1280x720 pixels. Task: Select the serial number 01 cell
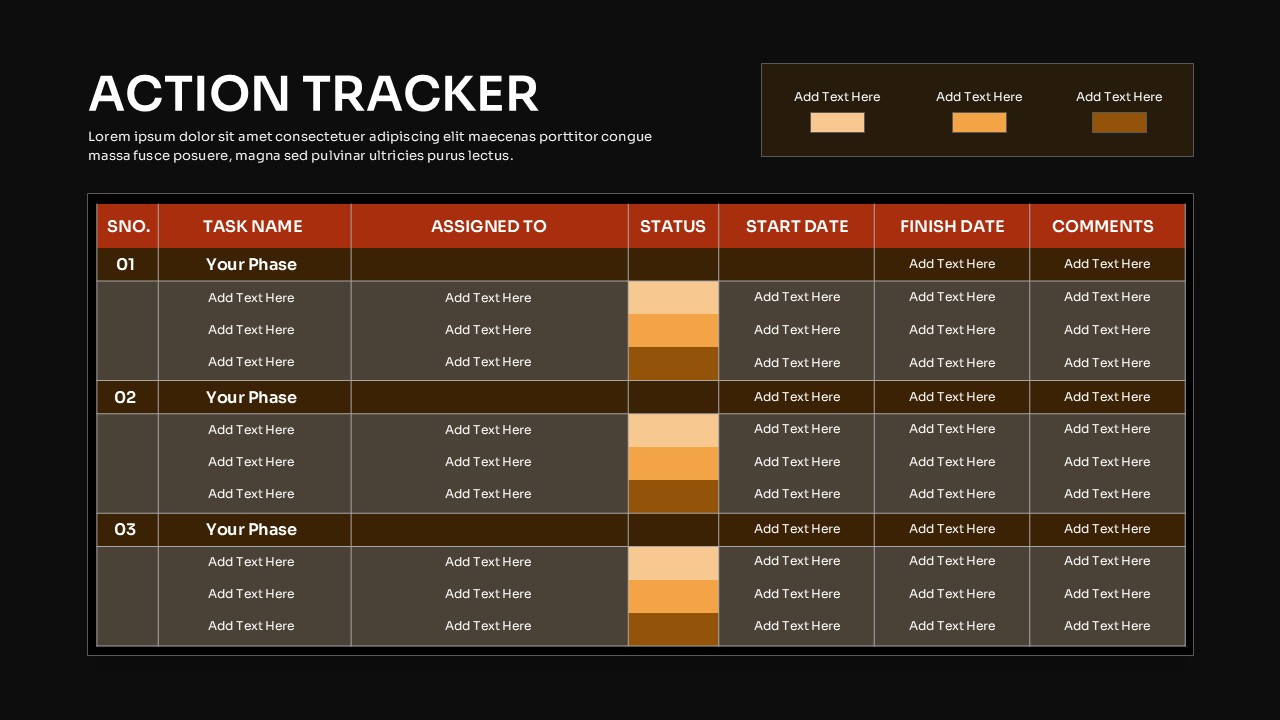[x=128, y=264]
